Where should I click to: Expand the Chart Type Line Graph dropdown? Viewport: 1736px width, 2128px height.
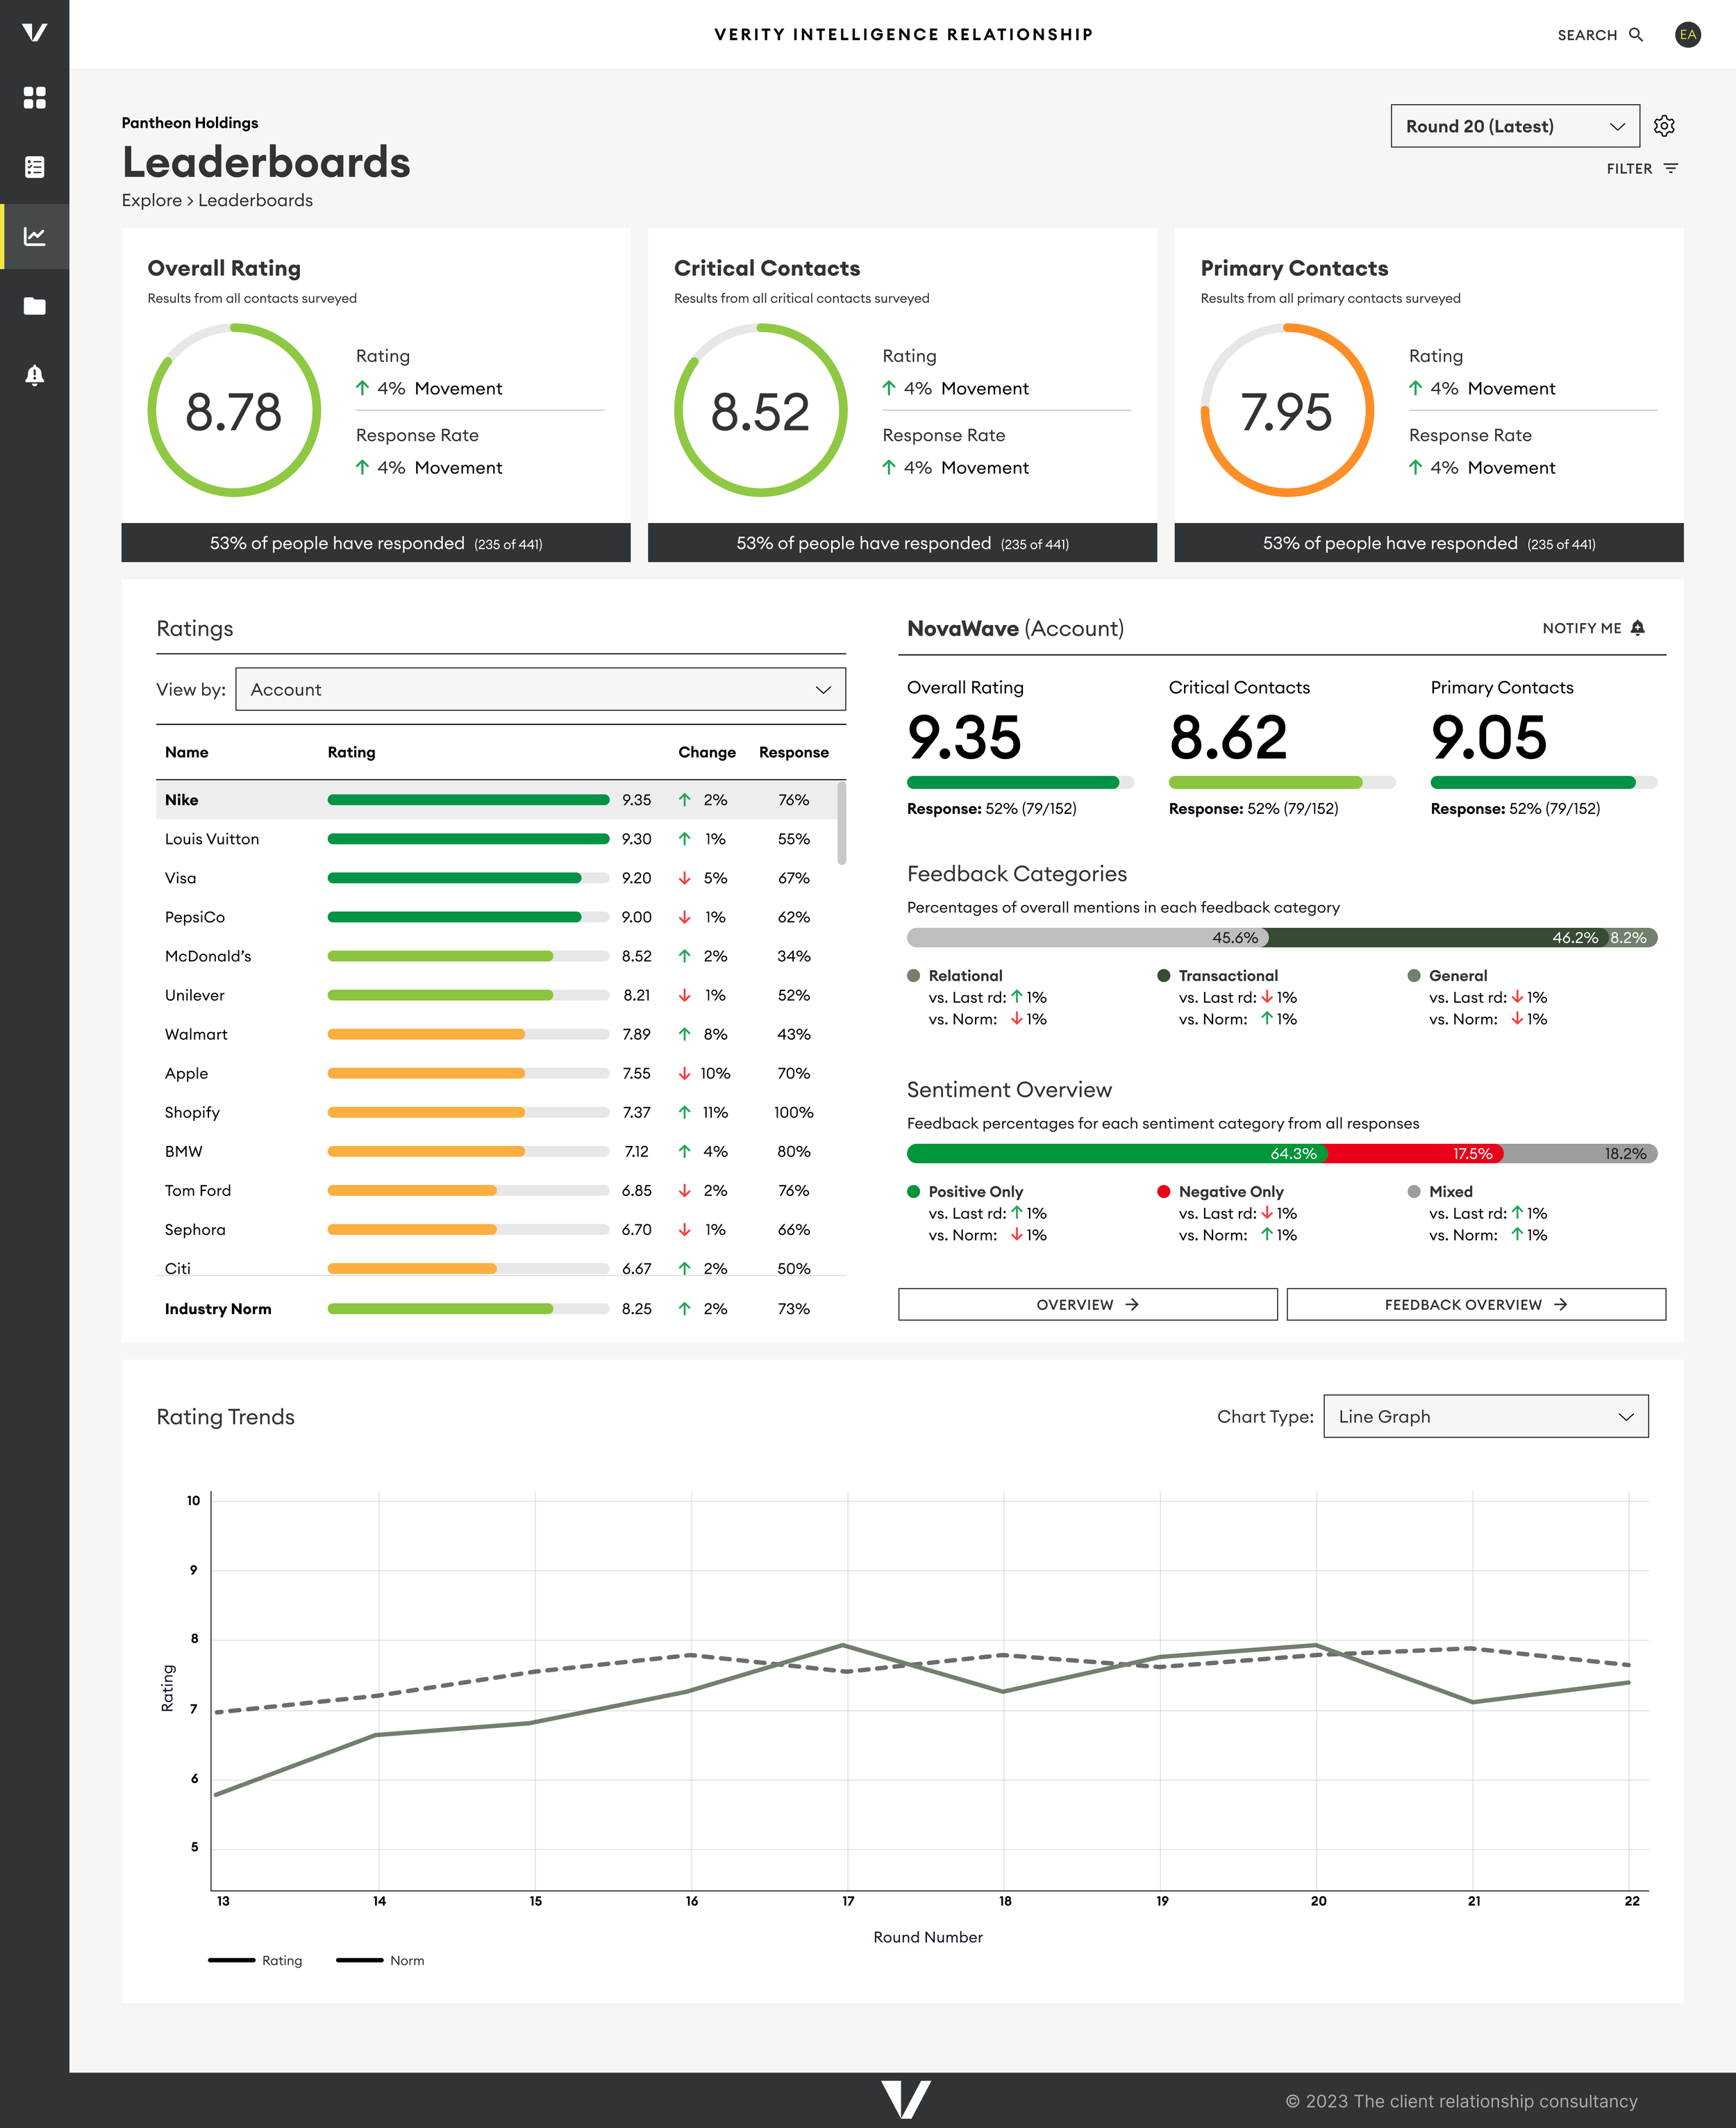pyautogui.click(x=1485, y=1416)
